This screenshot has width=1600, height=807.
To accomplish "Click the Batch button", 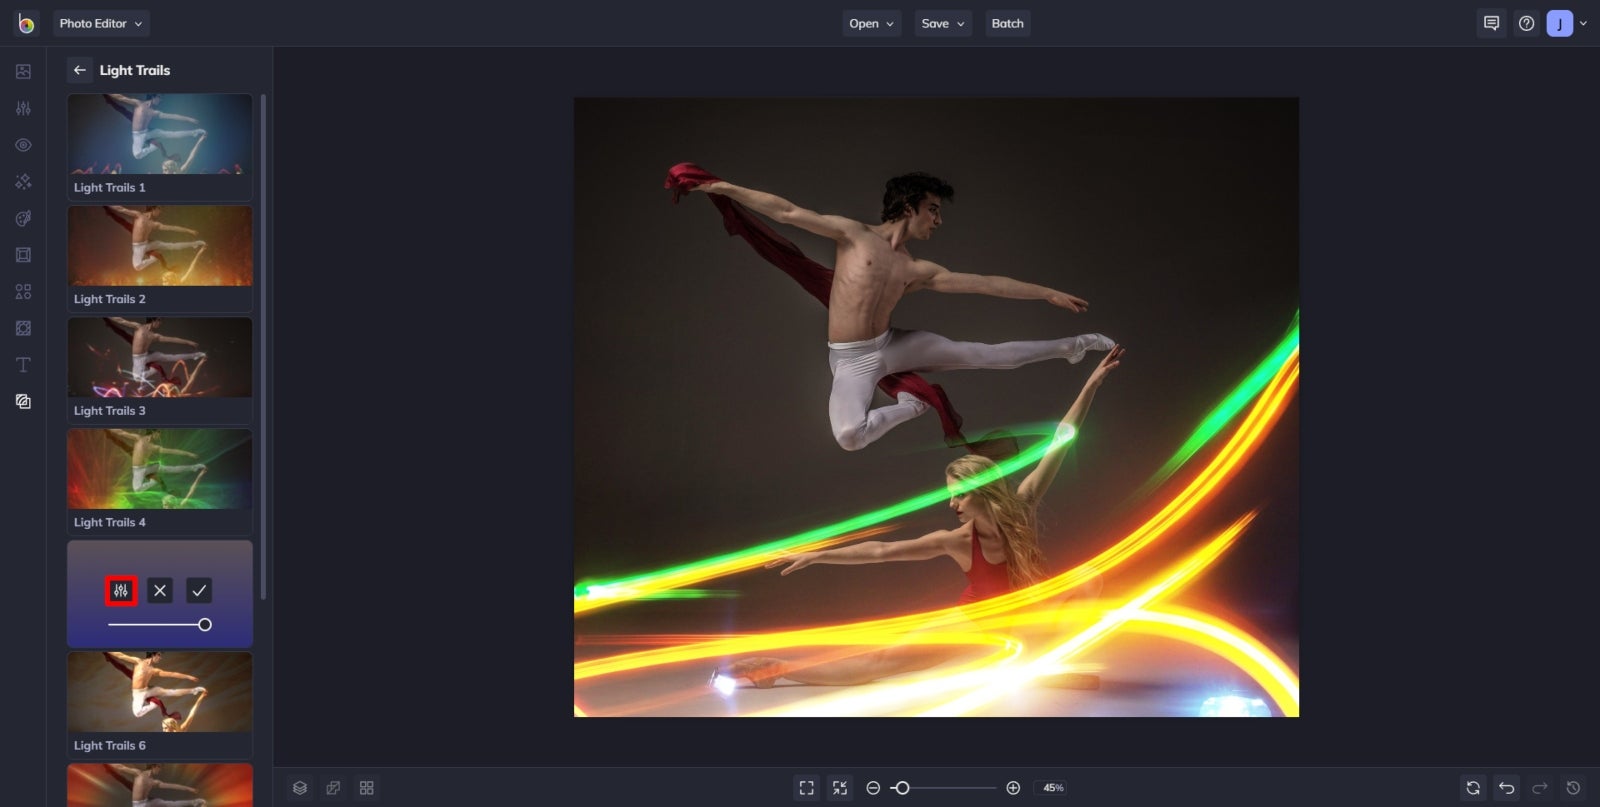I will 1008,23.
